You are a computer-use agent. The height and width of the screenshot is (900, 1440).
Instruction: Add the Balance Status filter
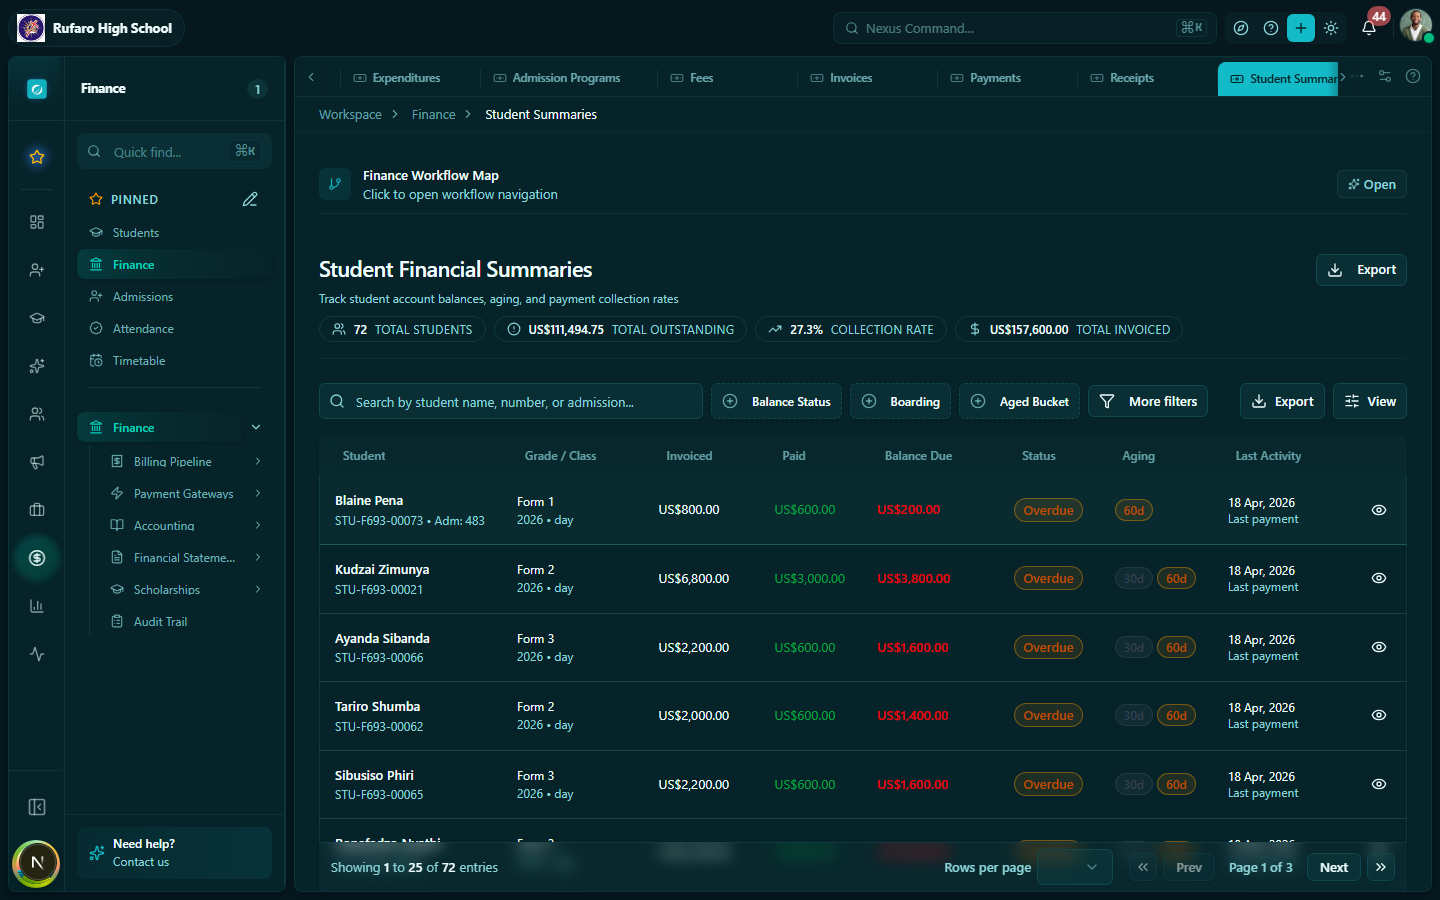[776, 401]
